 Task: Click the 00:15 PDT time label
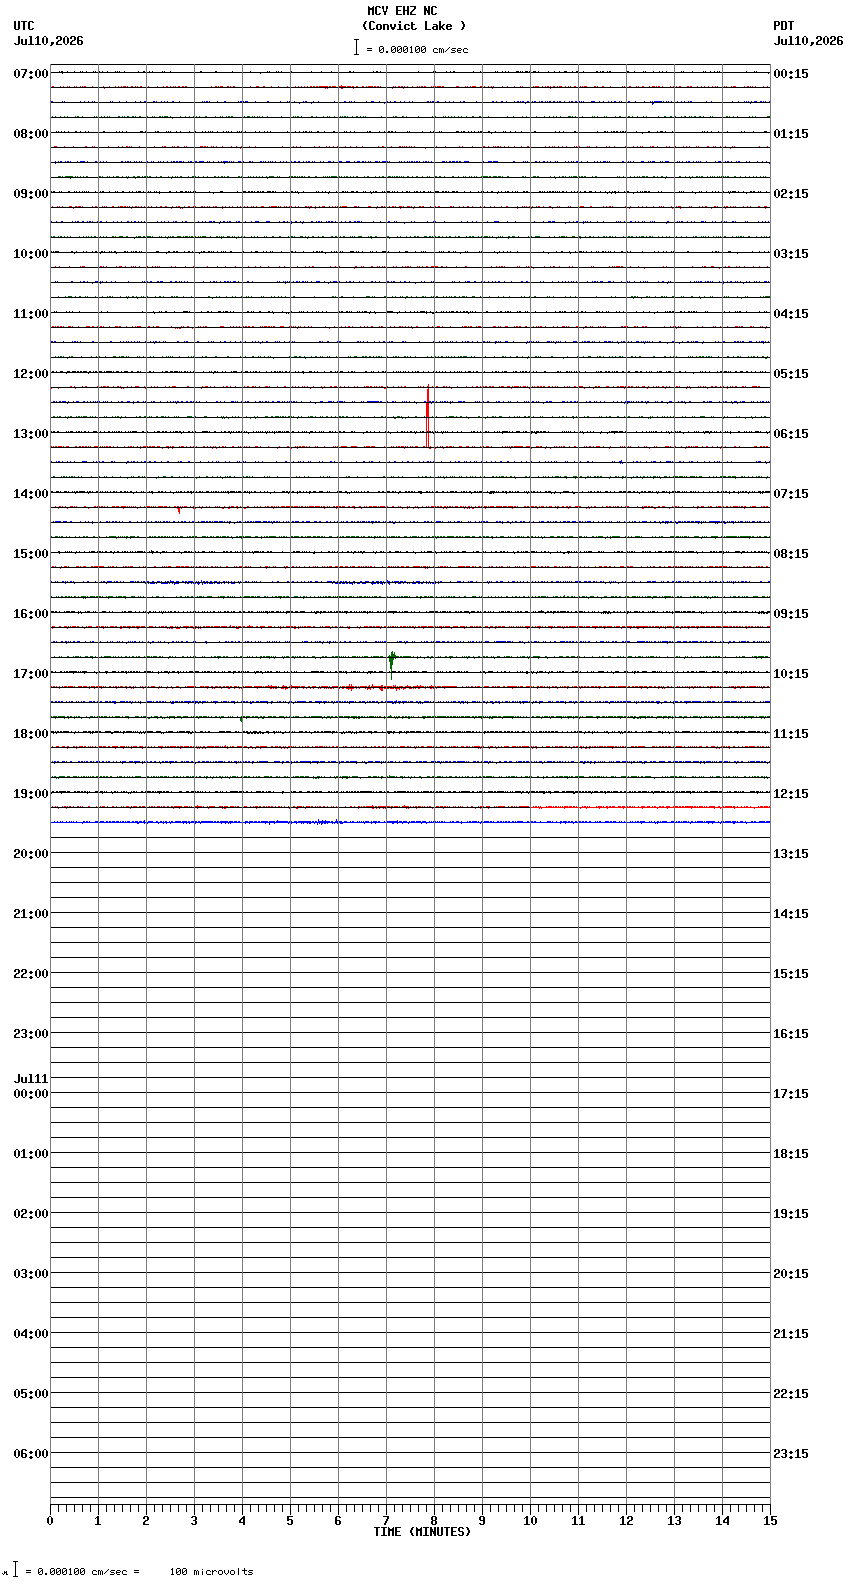pyautogui.click(x=791, y=74)
